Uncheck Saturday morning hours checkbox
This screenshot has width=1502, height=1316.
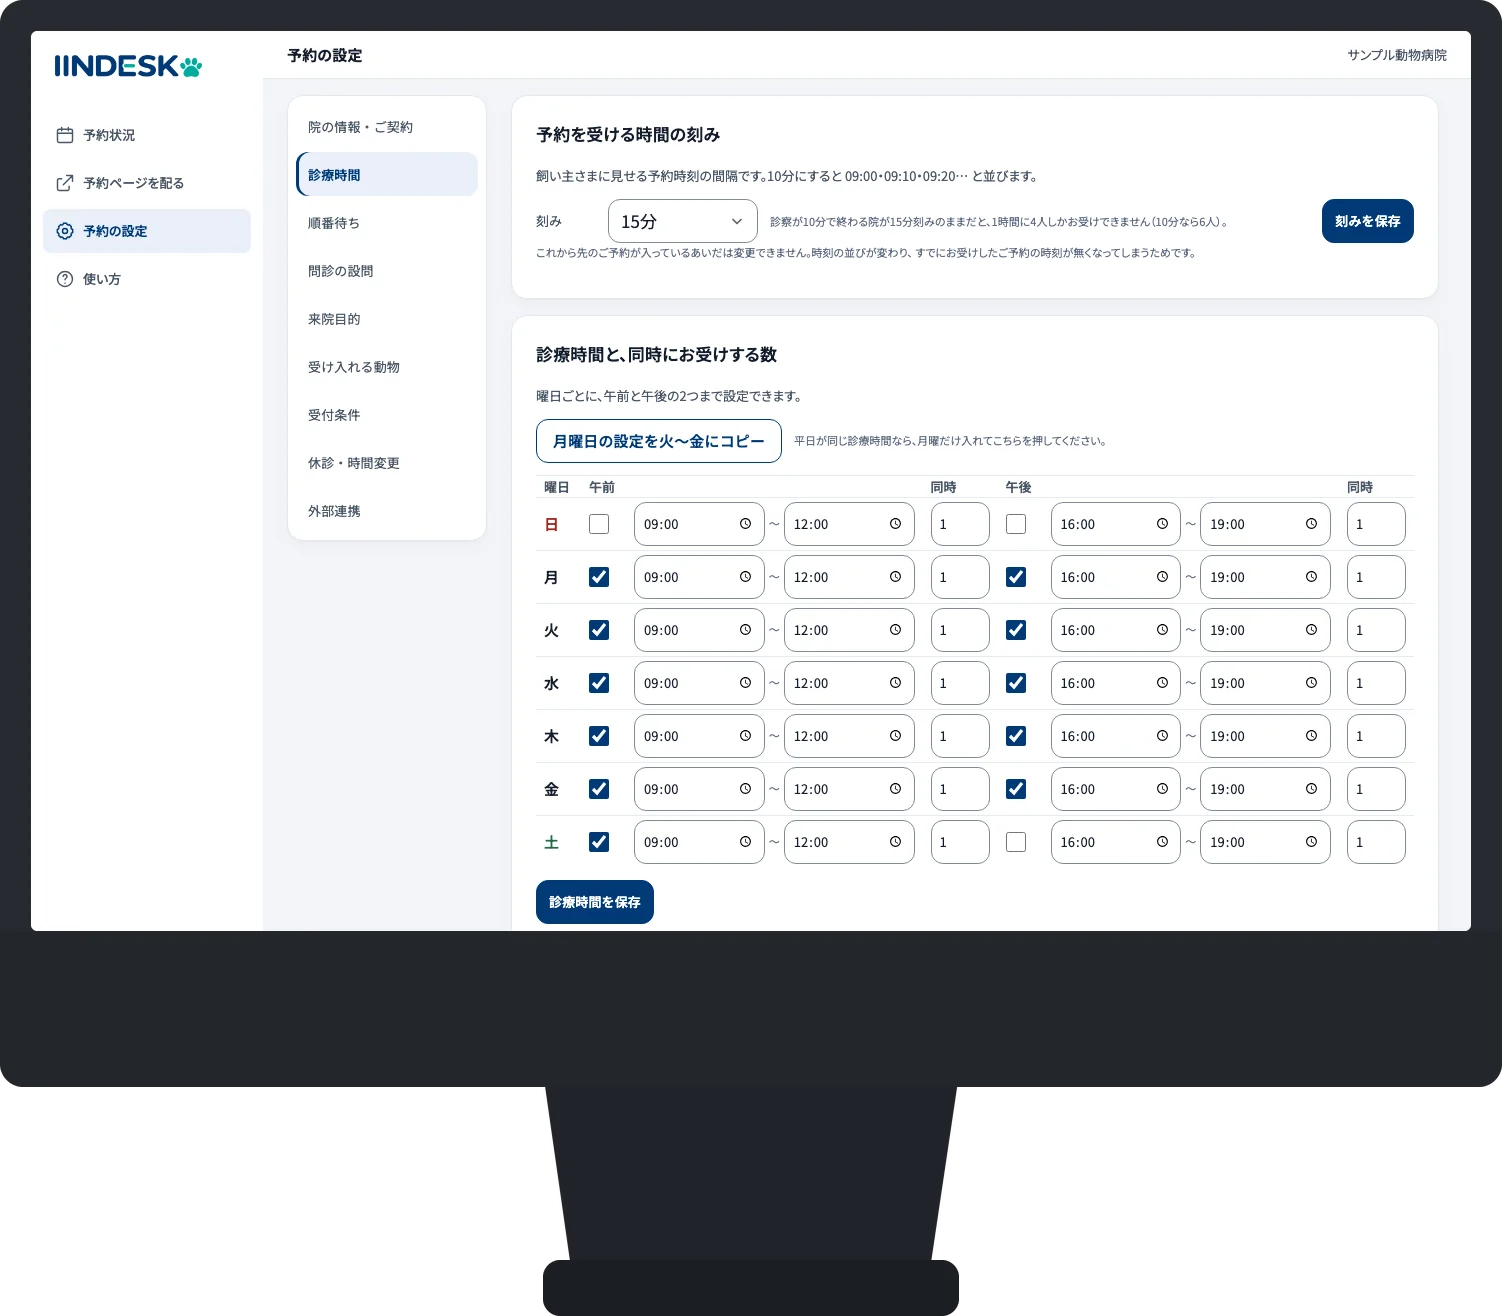pyautogui.click(x=599, y=842)
